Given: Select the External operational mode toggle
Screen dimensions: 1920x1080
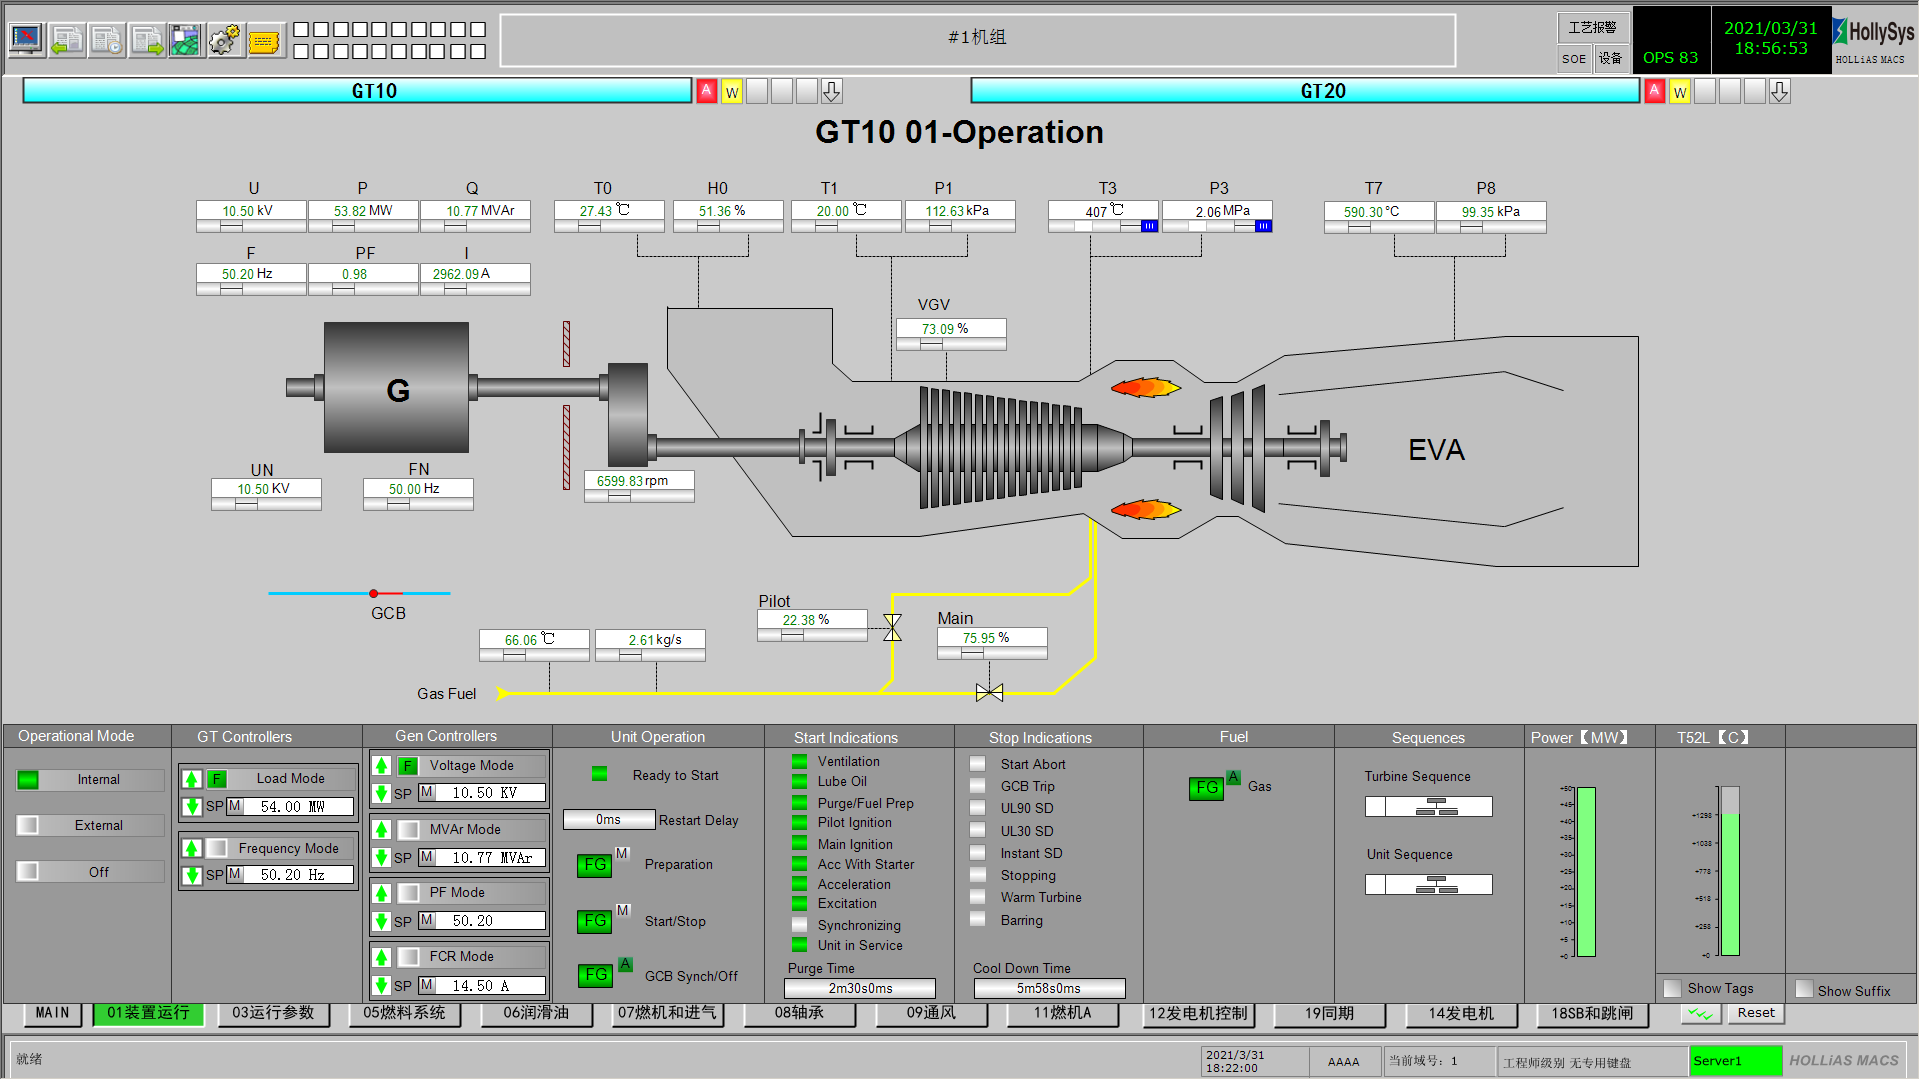Looking at the screenshot, I should point(29,825).
